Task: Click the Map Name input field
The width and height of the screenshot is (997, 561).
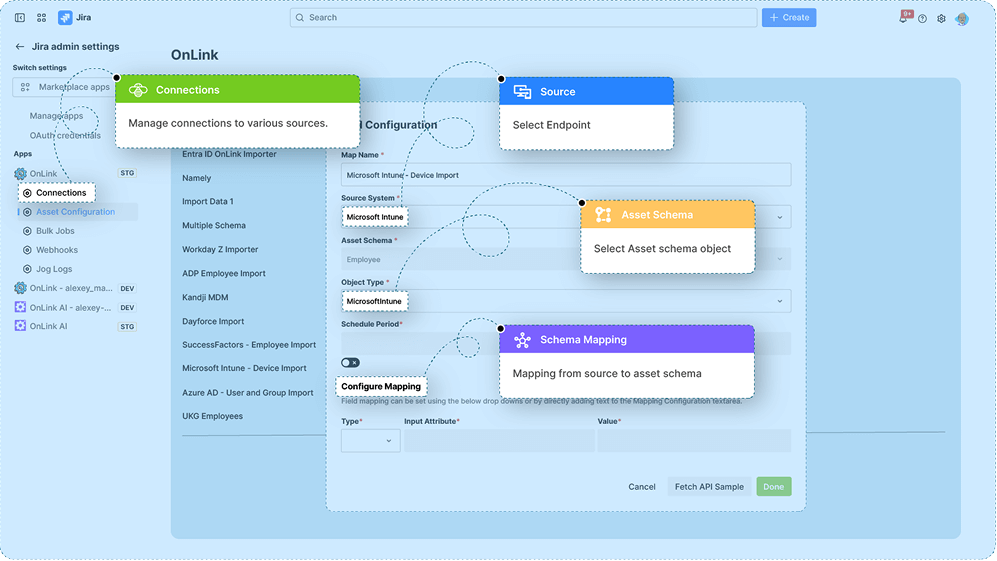Action: [566, 175]
